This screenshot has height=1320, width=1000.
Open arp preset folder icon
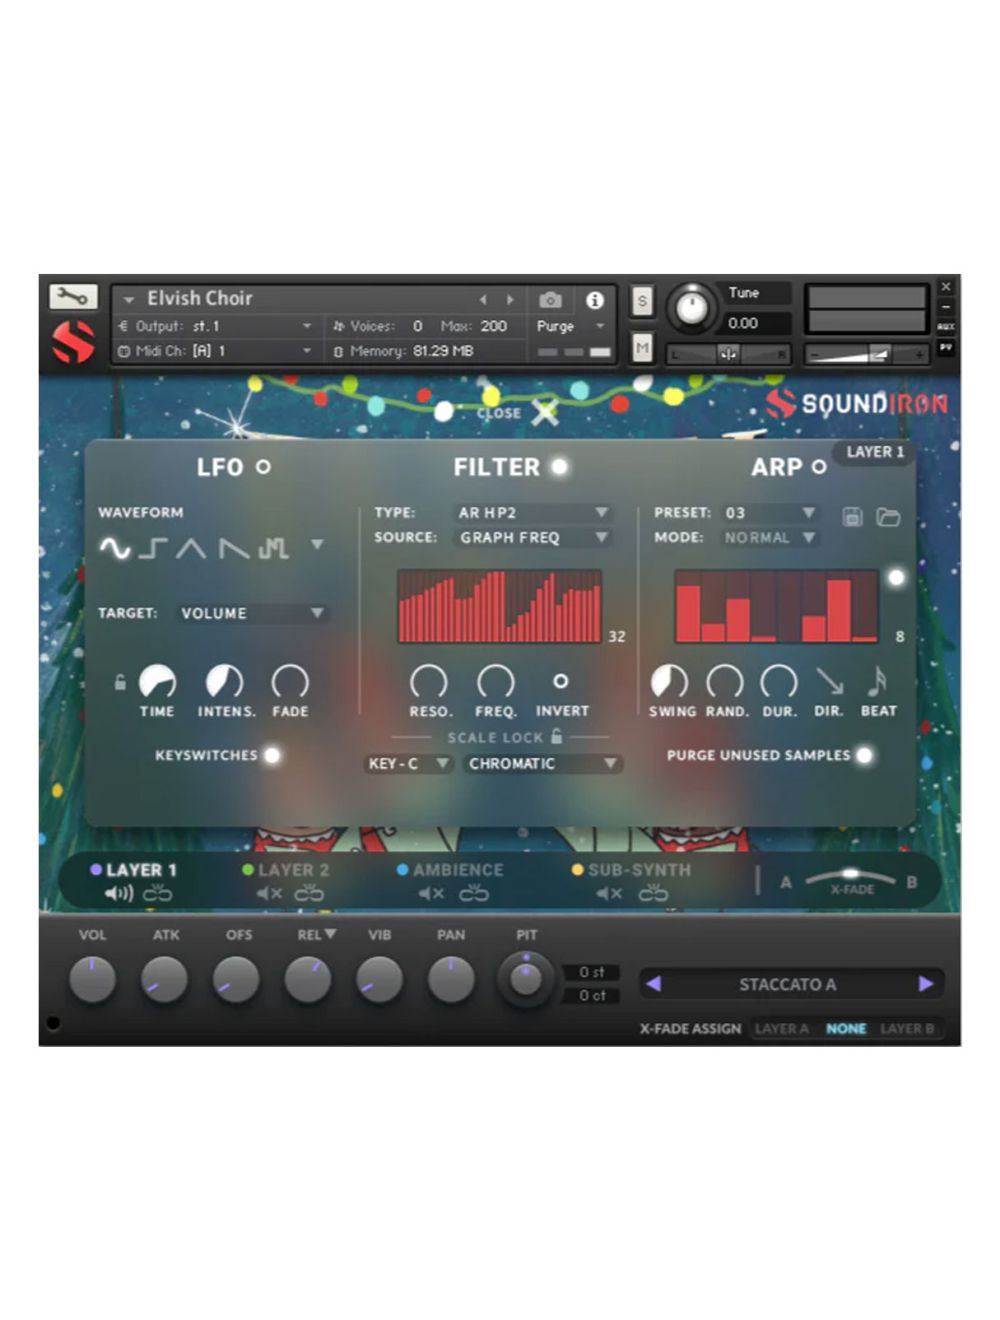[x=888, y=516]
